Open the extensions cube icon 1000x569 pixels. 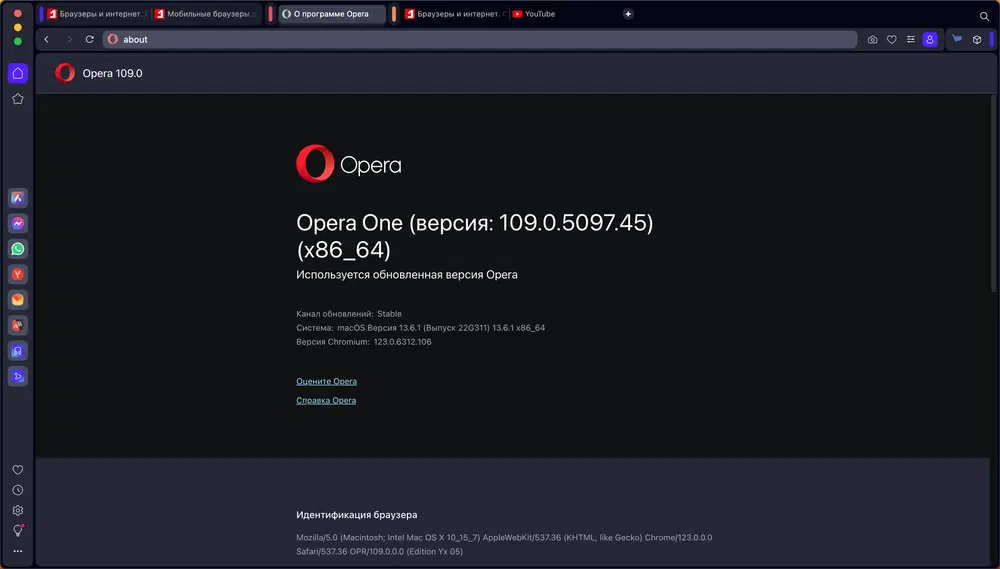click(977, 40)
